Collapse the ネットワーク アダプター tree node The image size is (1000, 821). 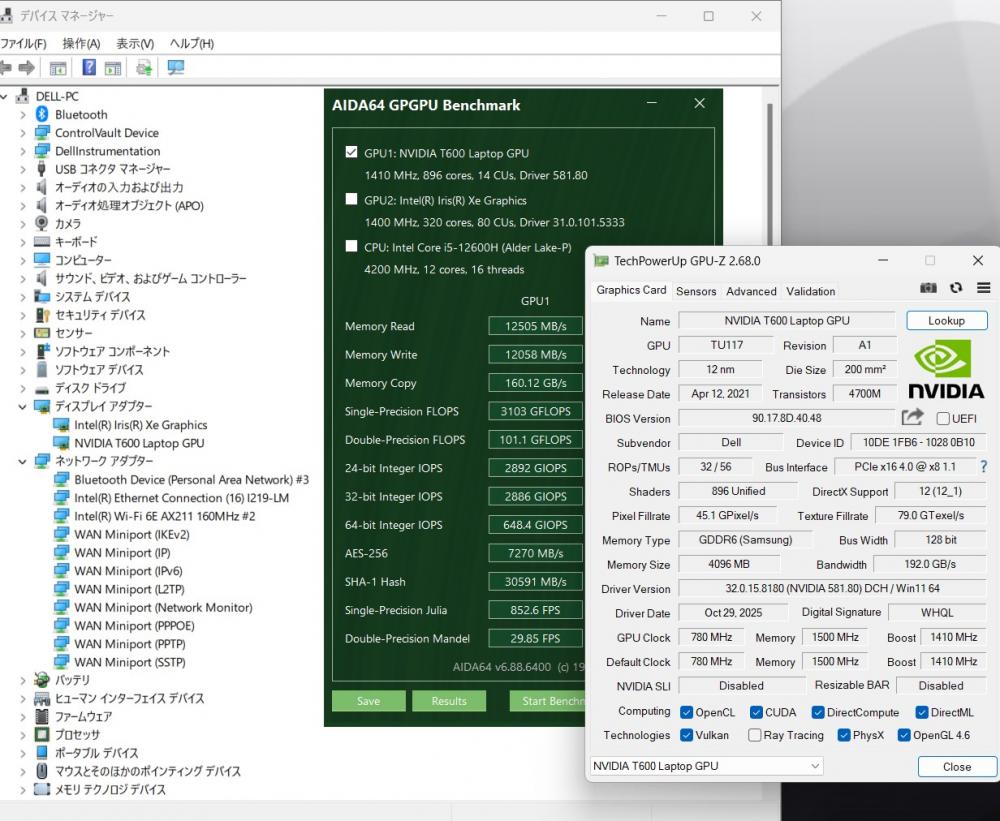[23, 461]
